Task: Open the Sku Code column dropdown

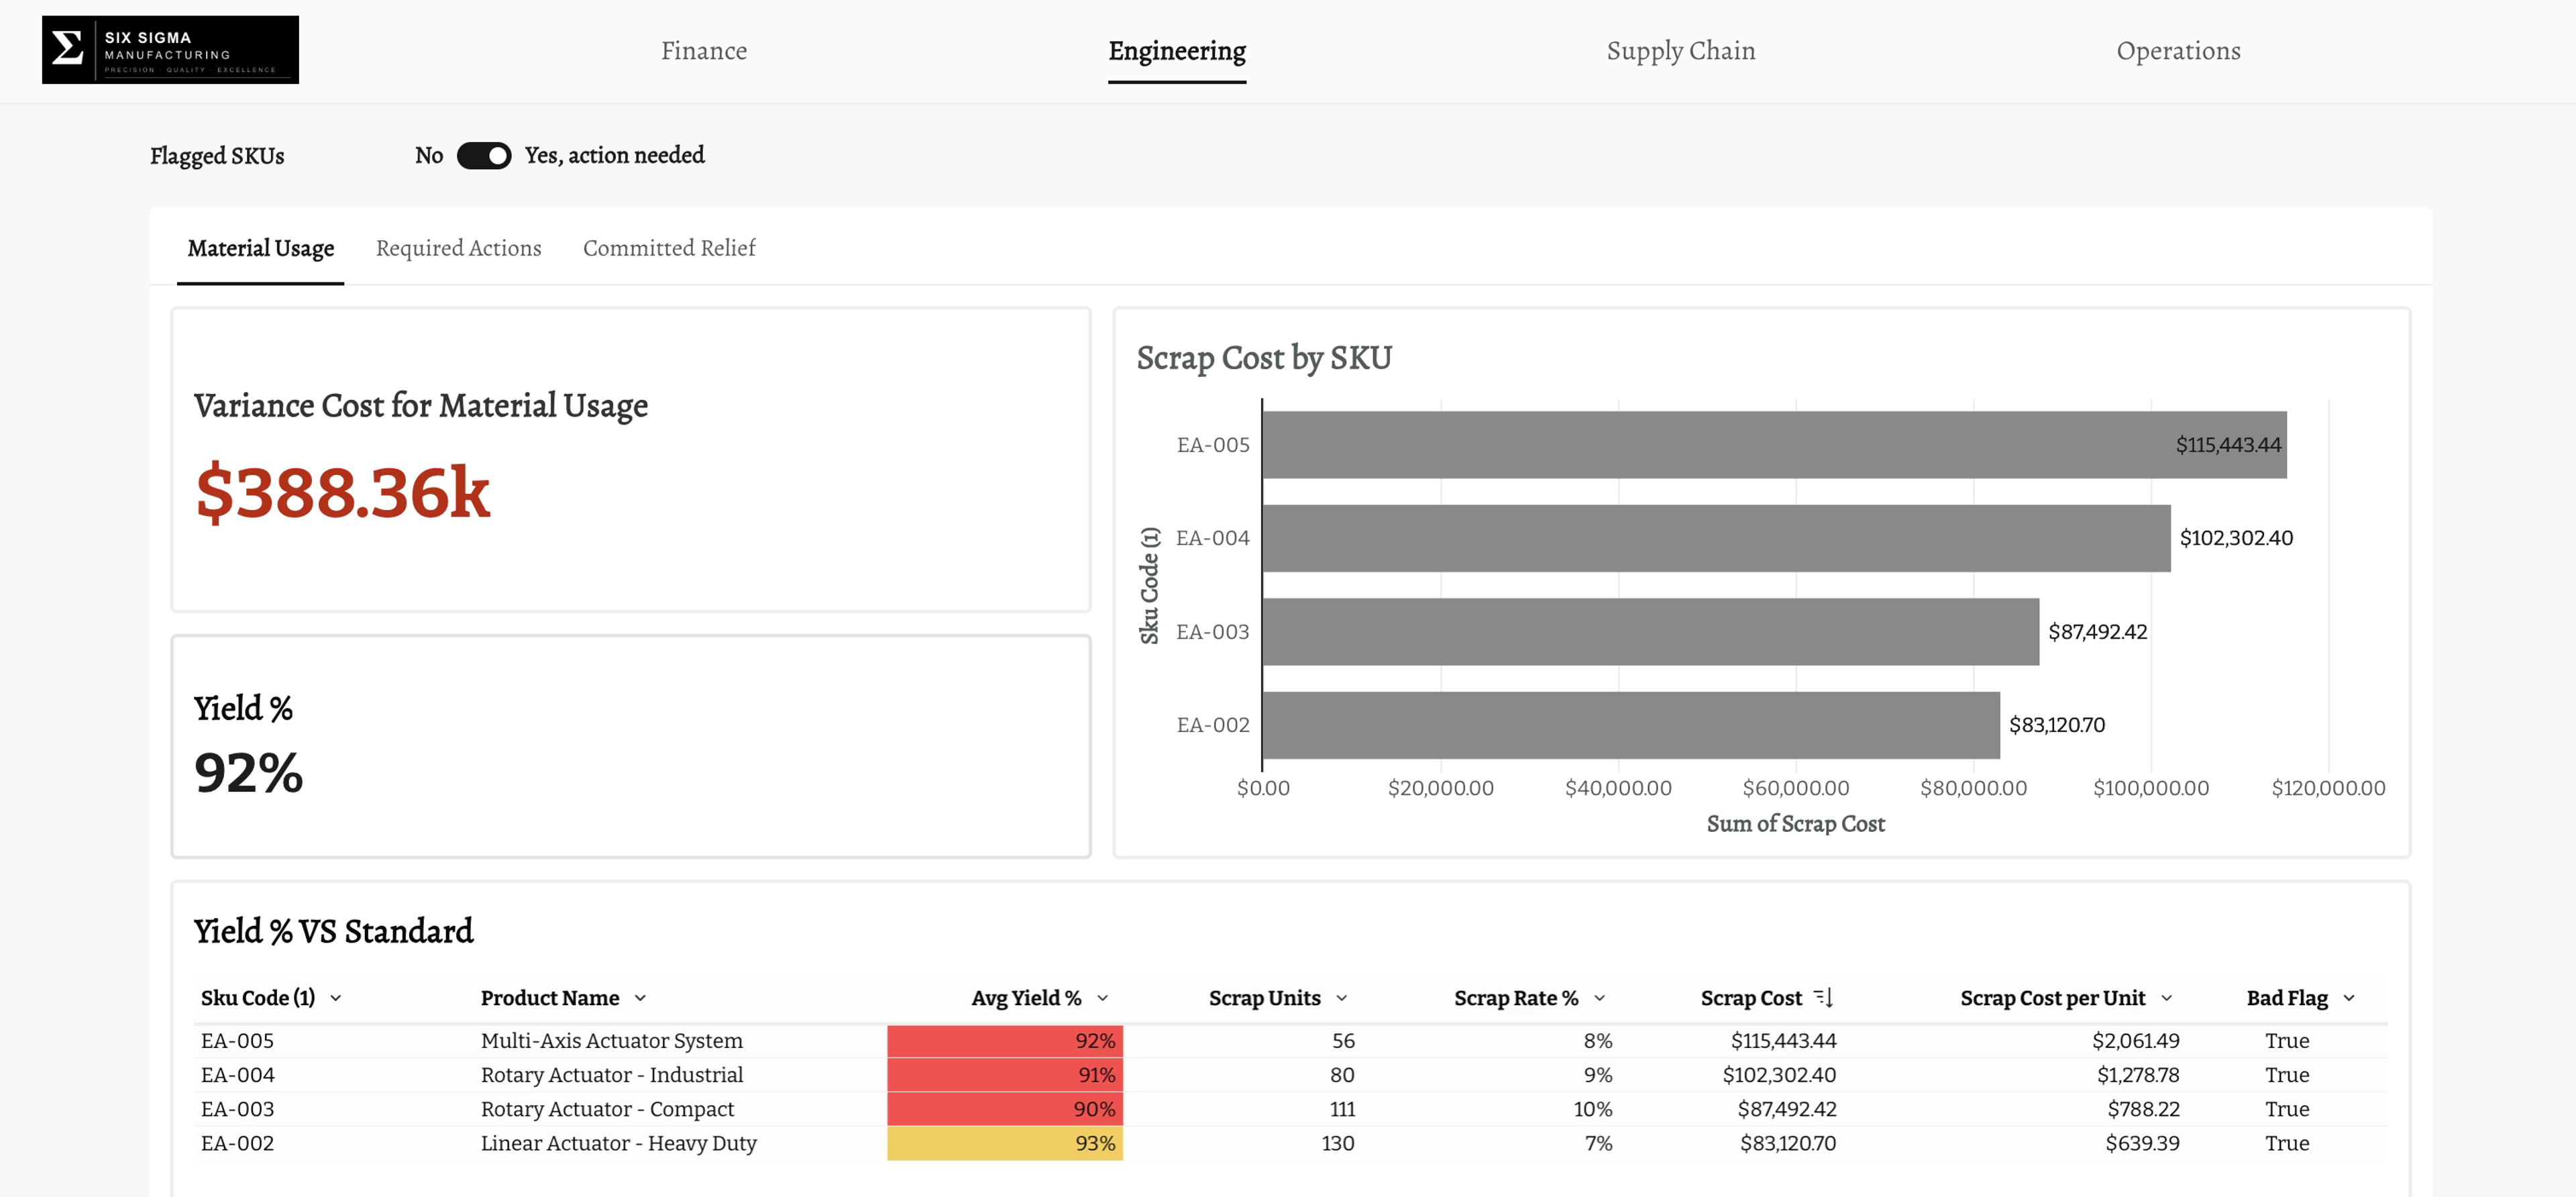Action: (x=336, y=998)
